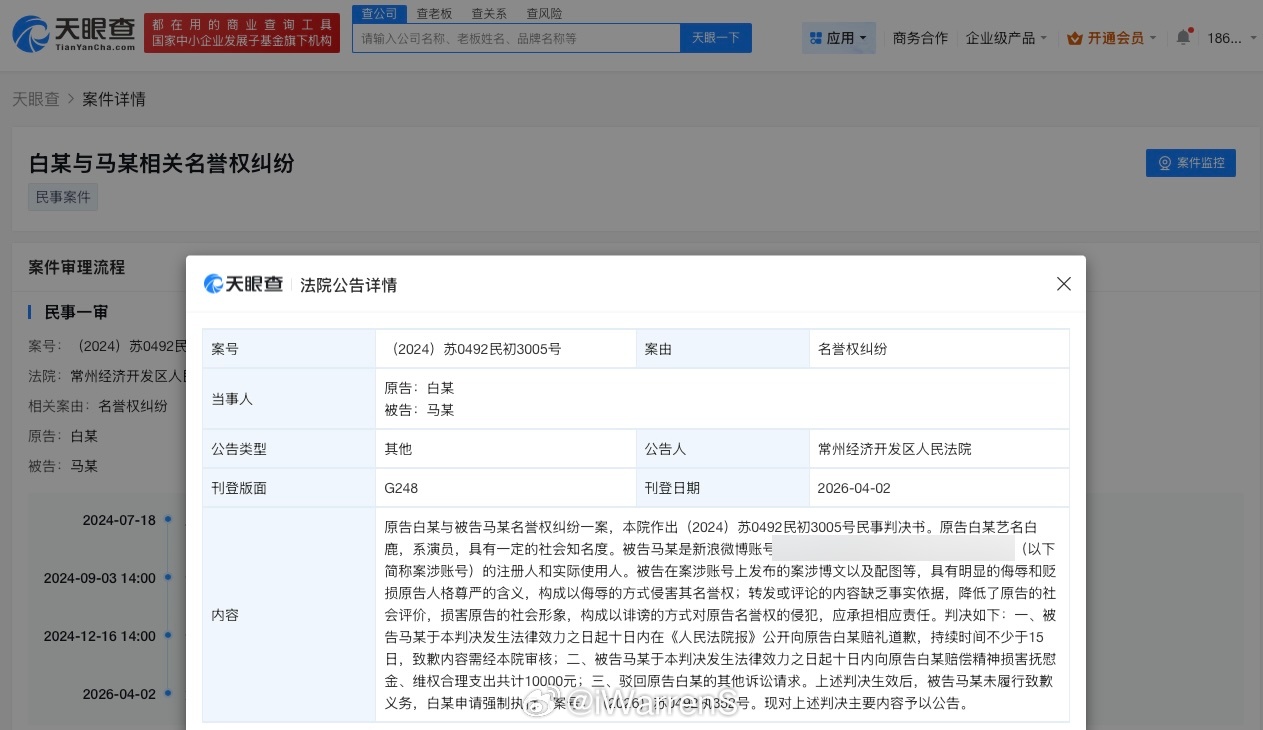Click the 天眼查 breadcrumb link

(x=36, y=99)
